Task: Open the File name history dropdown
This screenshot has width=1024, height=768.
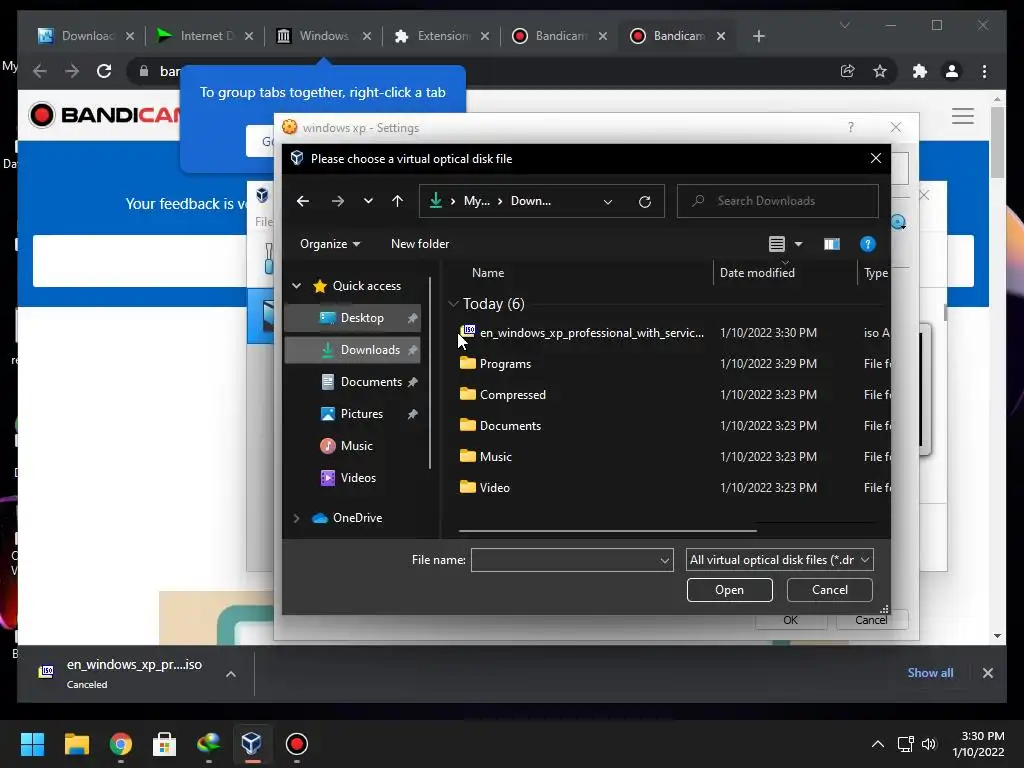Action: 665,560
